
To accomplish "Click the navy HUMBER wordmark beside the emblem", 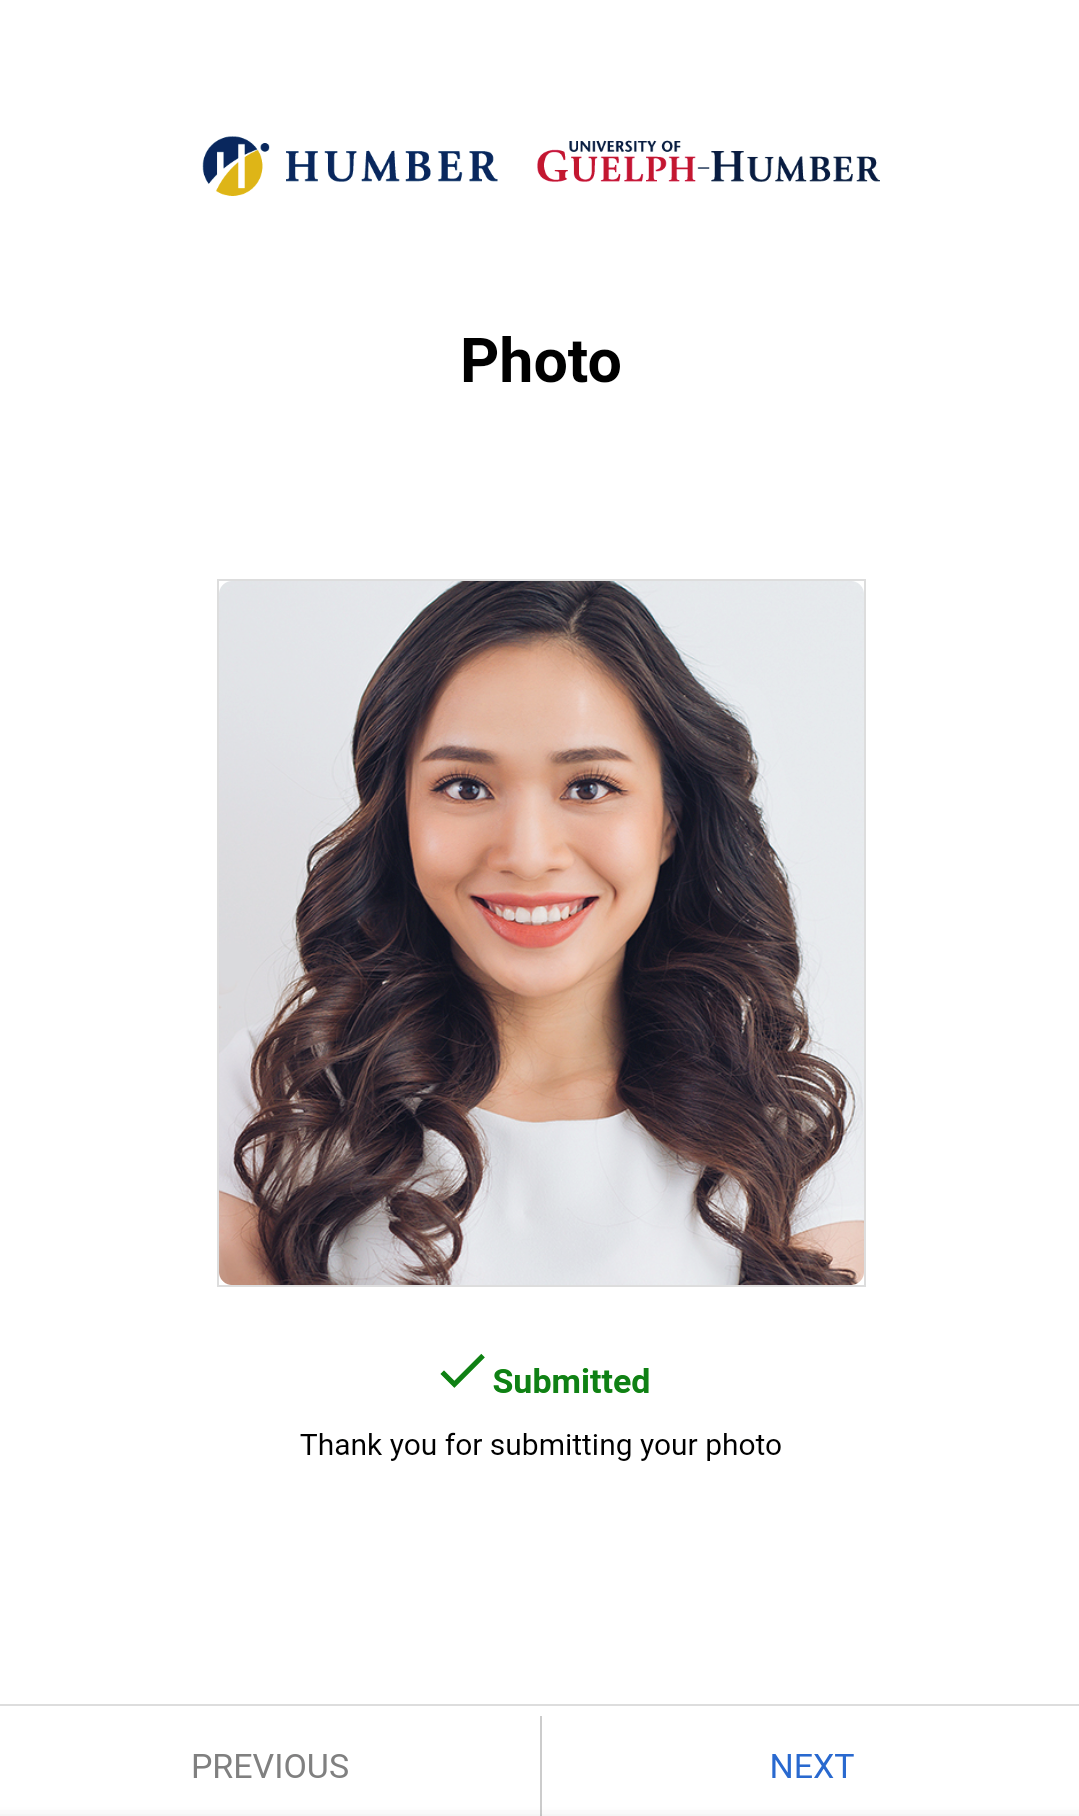I will [x=391, y=166].
